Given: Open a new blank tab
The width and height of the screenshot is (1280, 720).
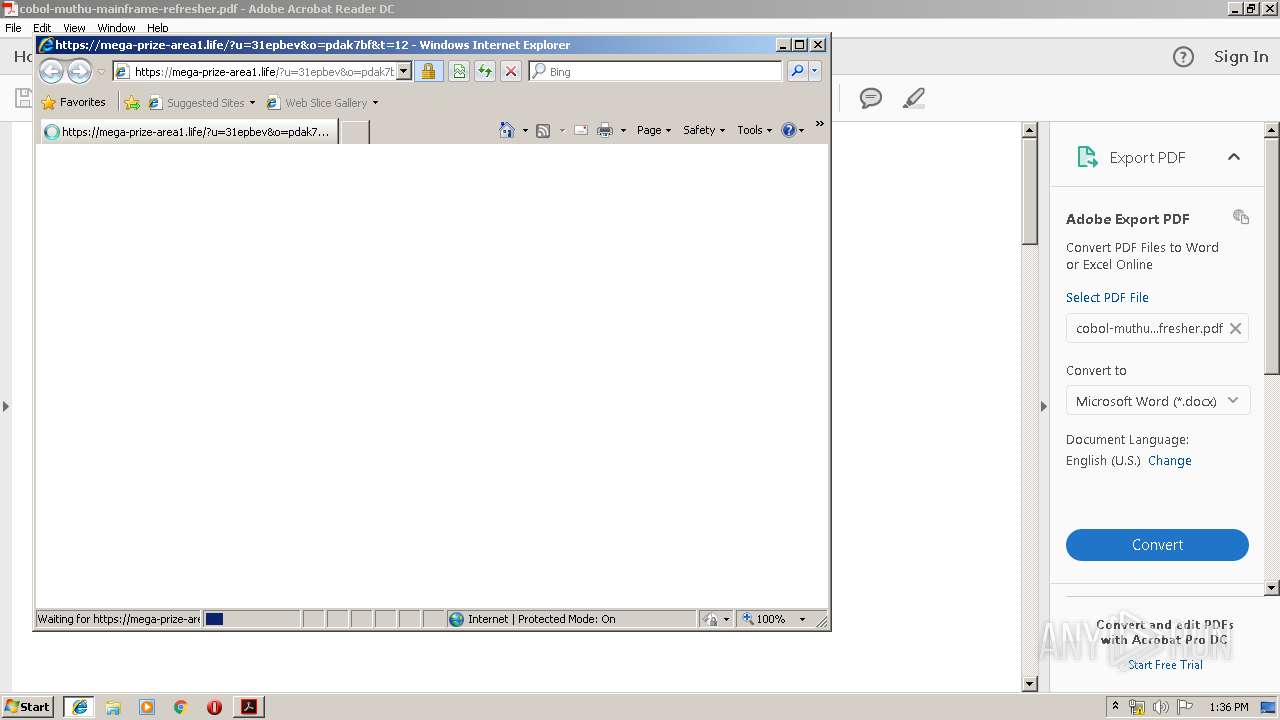Looking at the screenshot, I should (x=355, y=132).
